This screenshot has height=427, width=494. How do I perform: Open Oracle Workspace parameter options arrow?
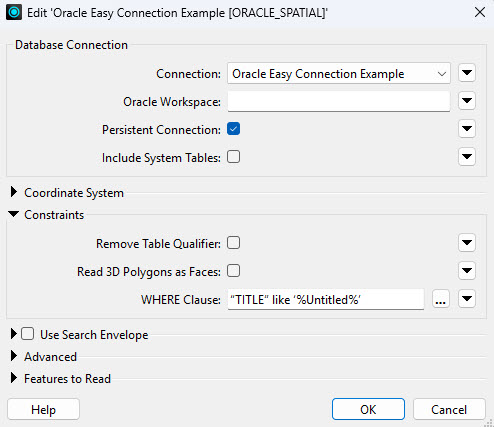467,101
